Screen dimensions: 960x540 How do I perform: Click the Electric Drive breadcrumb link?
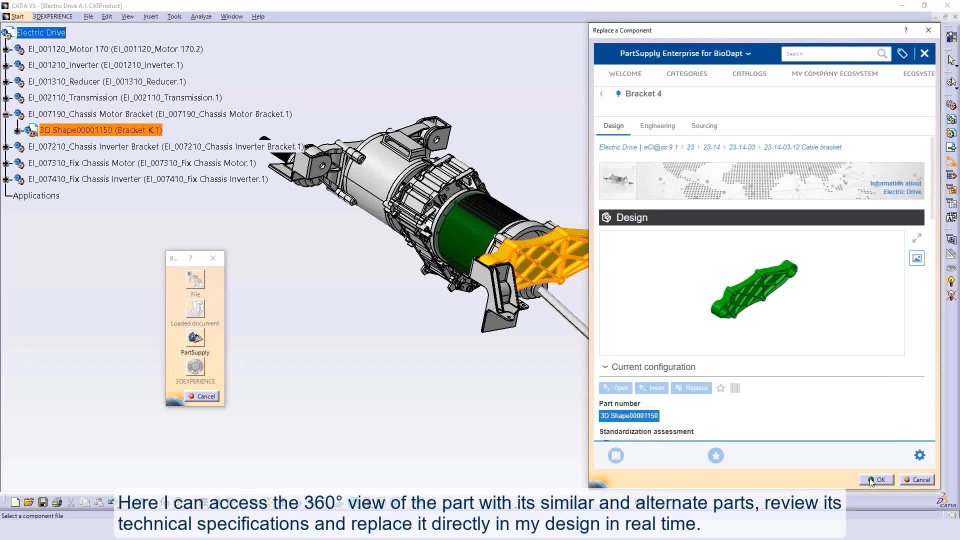(x=618, y=148)
